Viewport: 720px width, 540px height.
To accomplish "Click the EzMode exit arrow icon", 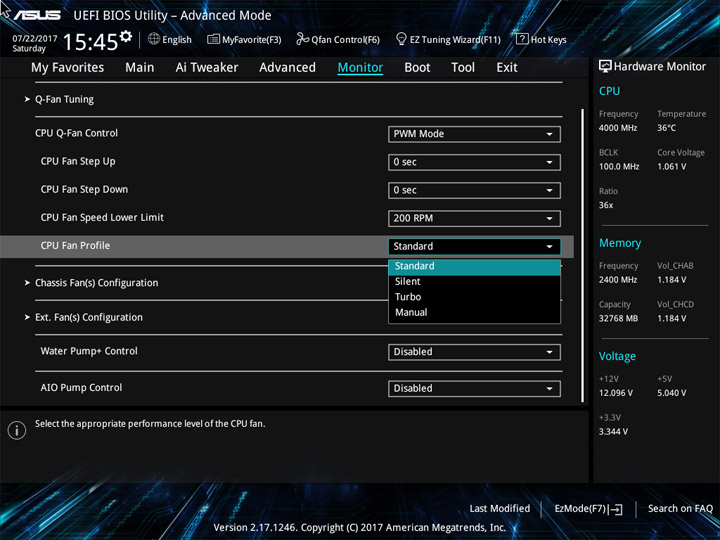I will pyautogui.click(x=617, y=509).
